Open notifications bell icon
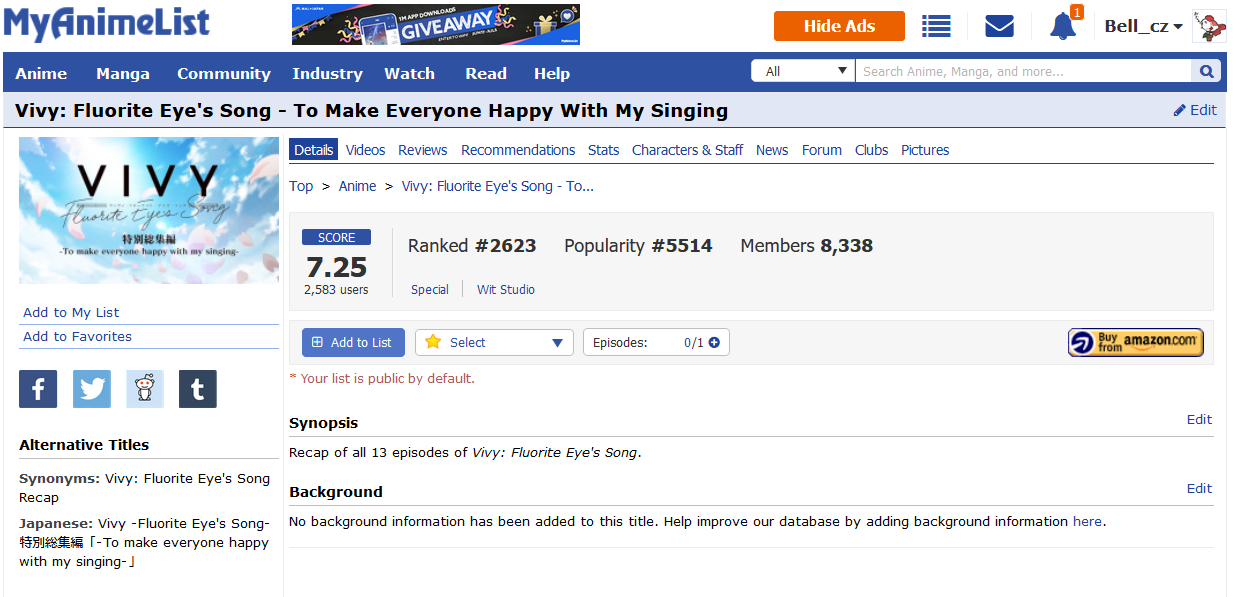 click(1063, 26)
